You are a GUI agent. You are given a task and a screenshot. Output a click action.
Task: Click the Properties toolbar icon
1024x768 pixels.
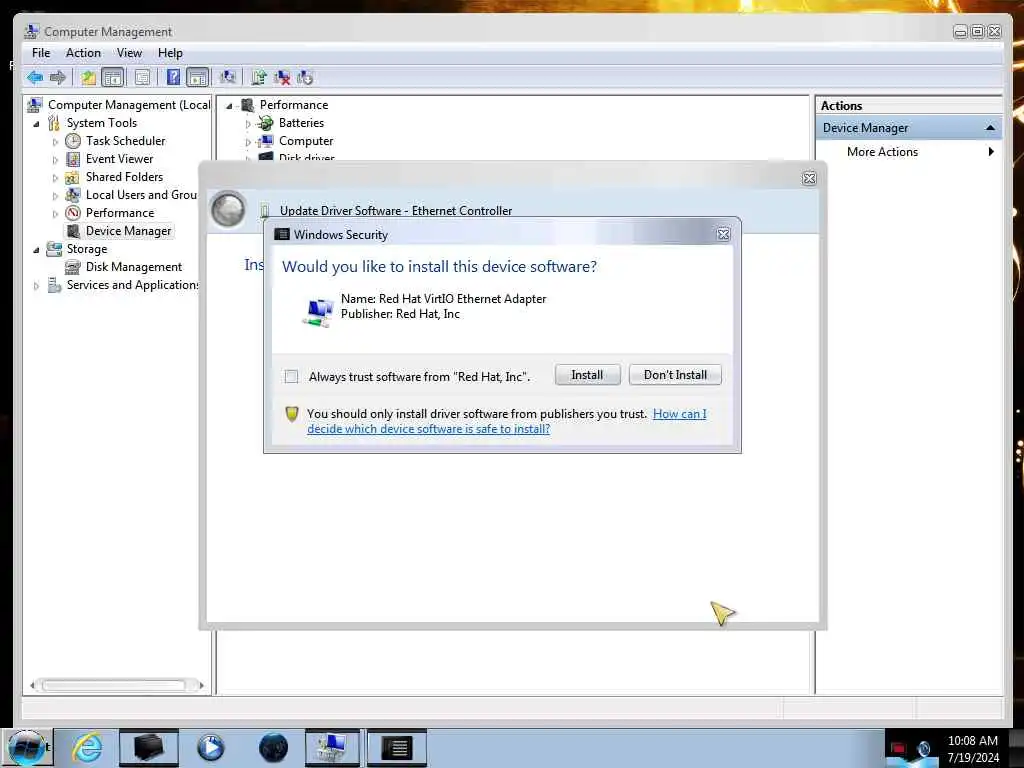tap(142, 78)
